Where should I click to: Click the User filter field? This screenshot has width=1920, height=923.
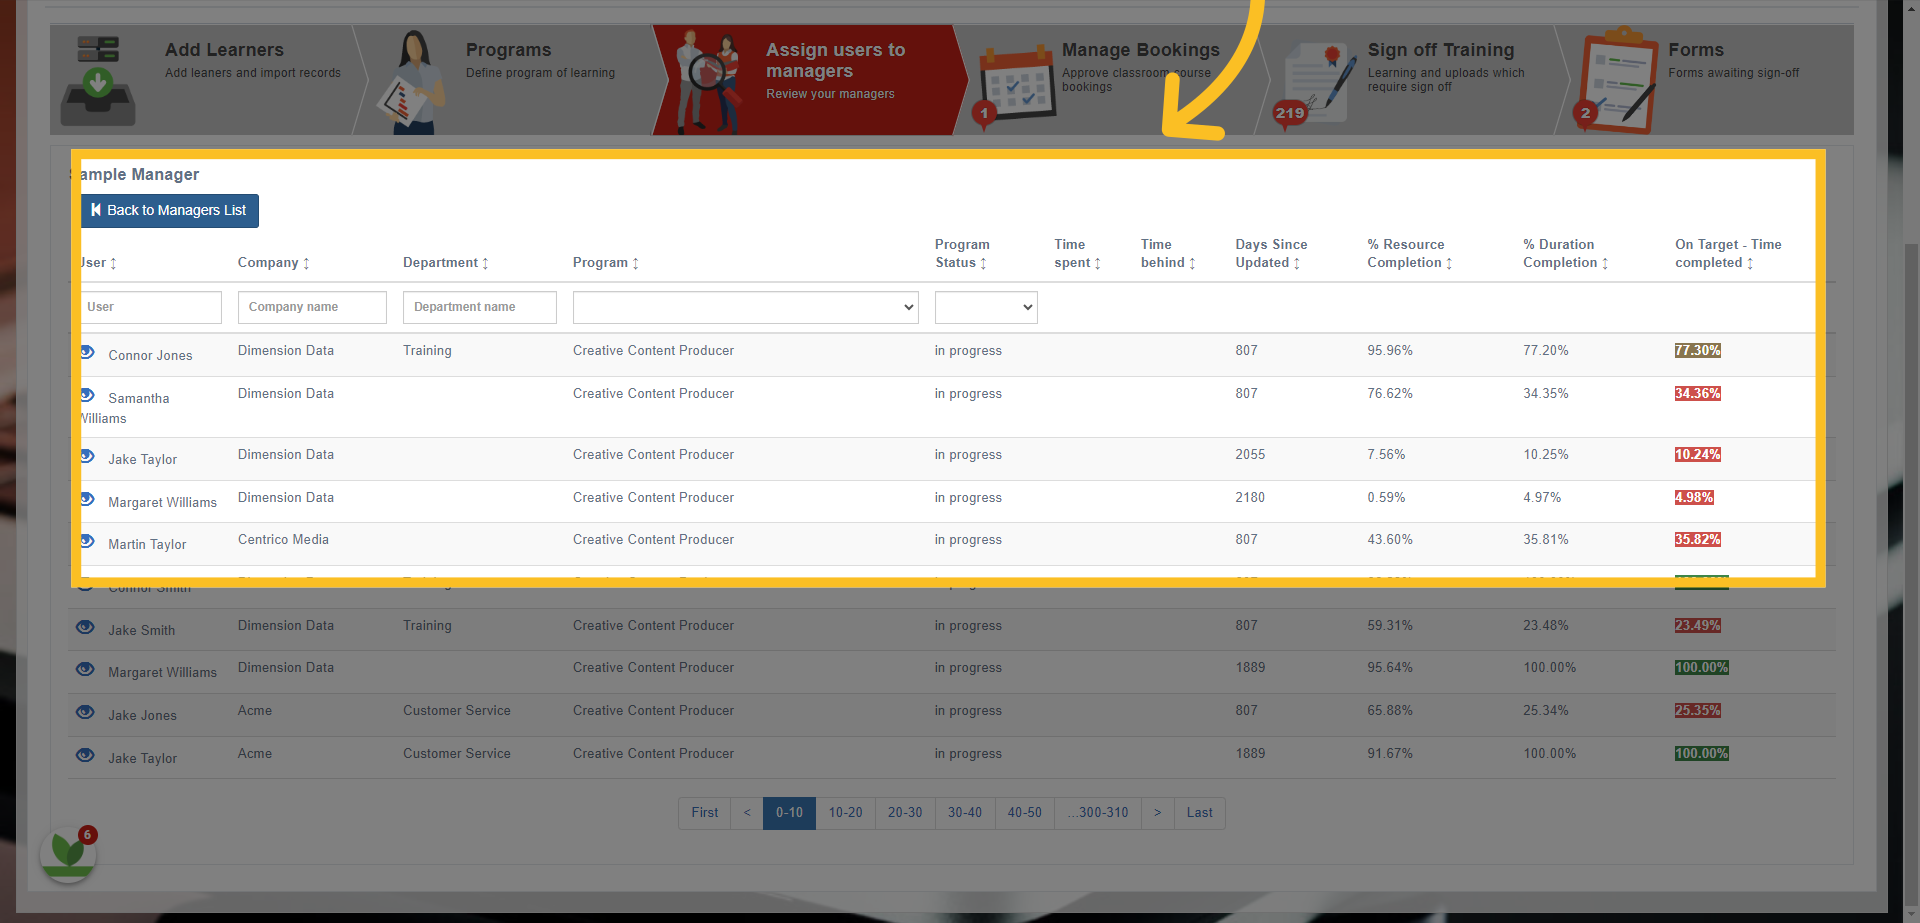(151, 308)
